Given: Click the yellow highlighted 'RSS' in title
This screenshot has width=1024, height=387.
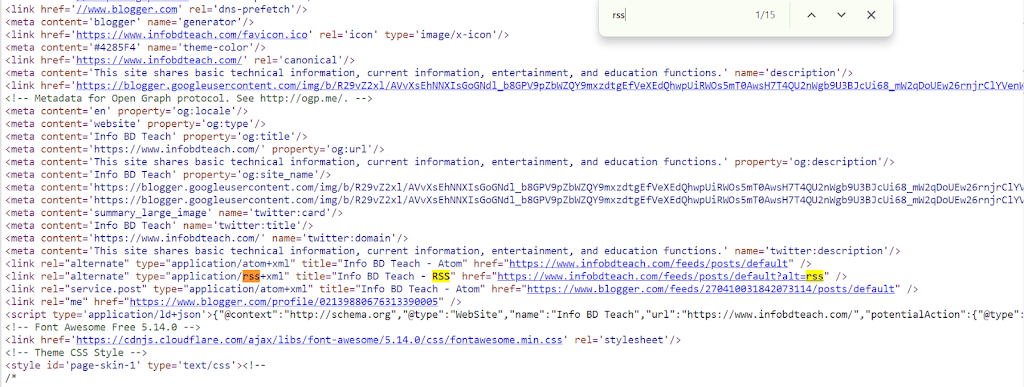Looking at the screenshot, I should click(x=441, y=277).
